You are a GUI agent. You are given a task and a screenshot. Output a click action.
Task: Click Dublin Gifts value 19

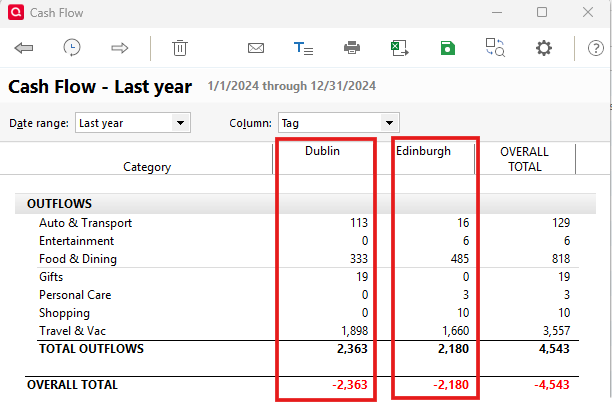(x=362, y=277)
